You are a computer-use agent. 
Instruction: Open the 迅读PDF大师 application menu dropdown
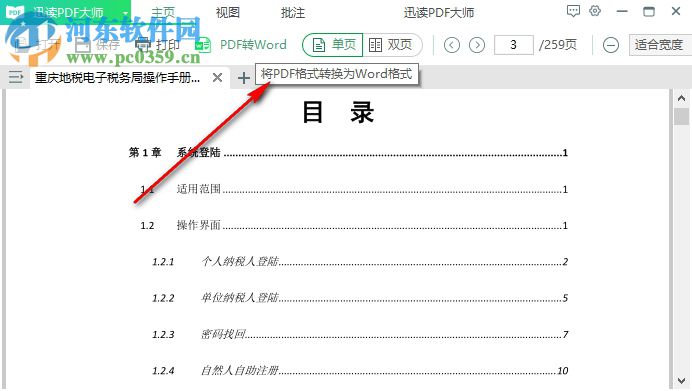point(125,13)
